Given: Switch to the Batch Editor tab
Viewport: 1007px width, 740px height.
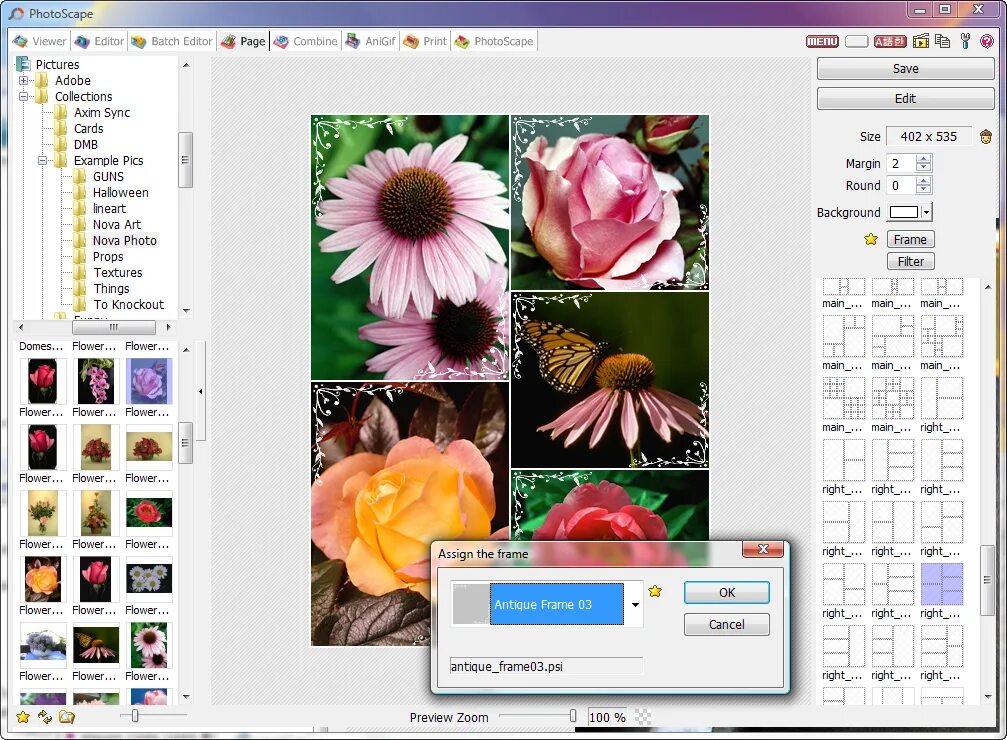Looking at the screenshot, I should [171, 41].
